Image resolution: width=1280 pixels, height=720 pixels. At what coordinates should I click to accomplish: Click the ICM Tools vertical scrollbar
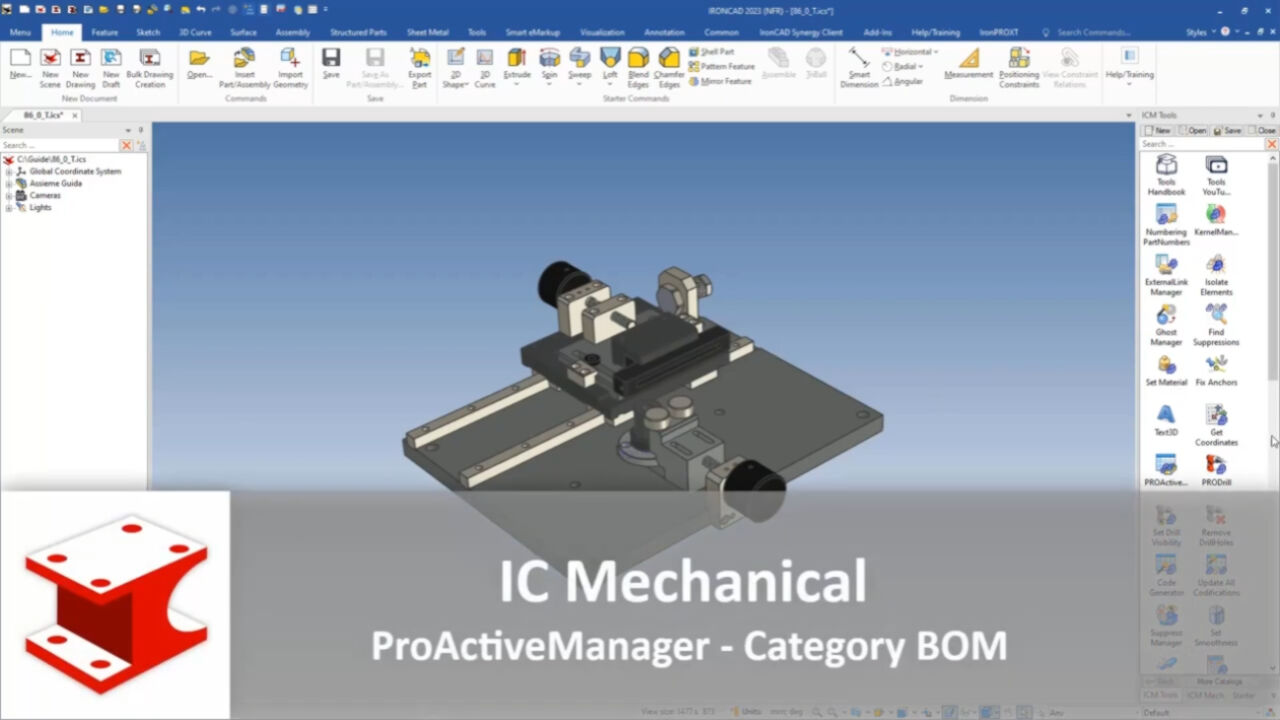[1273, 270]
